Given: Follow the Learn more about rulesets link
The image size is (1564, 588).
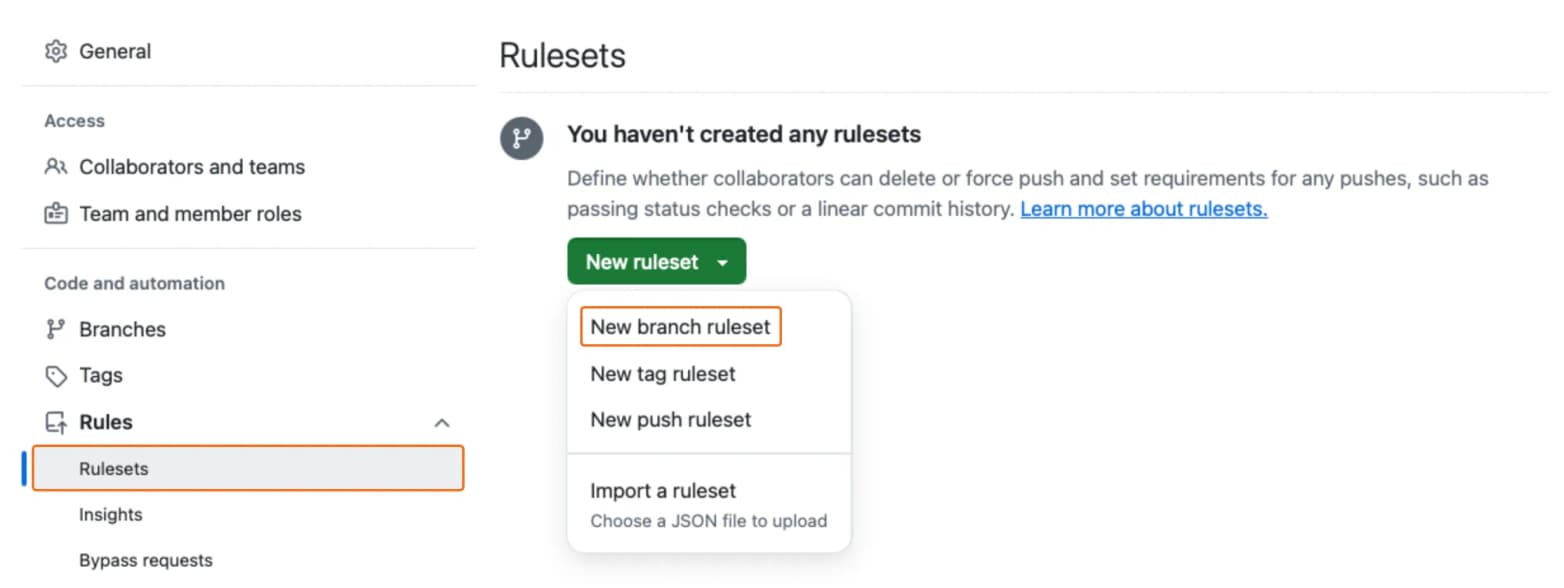Looking at the screenshot, I should (x=1142, y=209).
